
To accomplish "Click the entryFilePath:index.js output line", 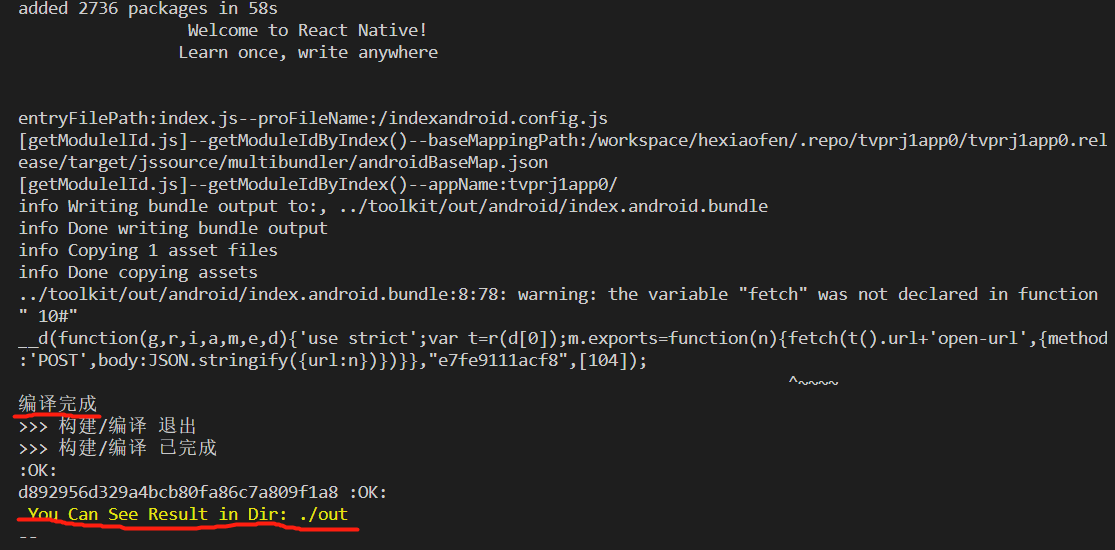I will (312, 118).
